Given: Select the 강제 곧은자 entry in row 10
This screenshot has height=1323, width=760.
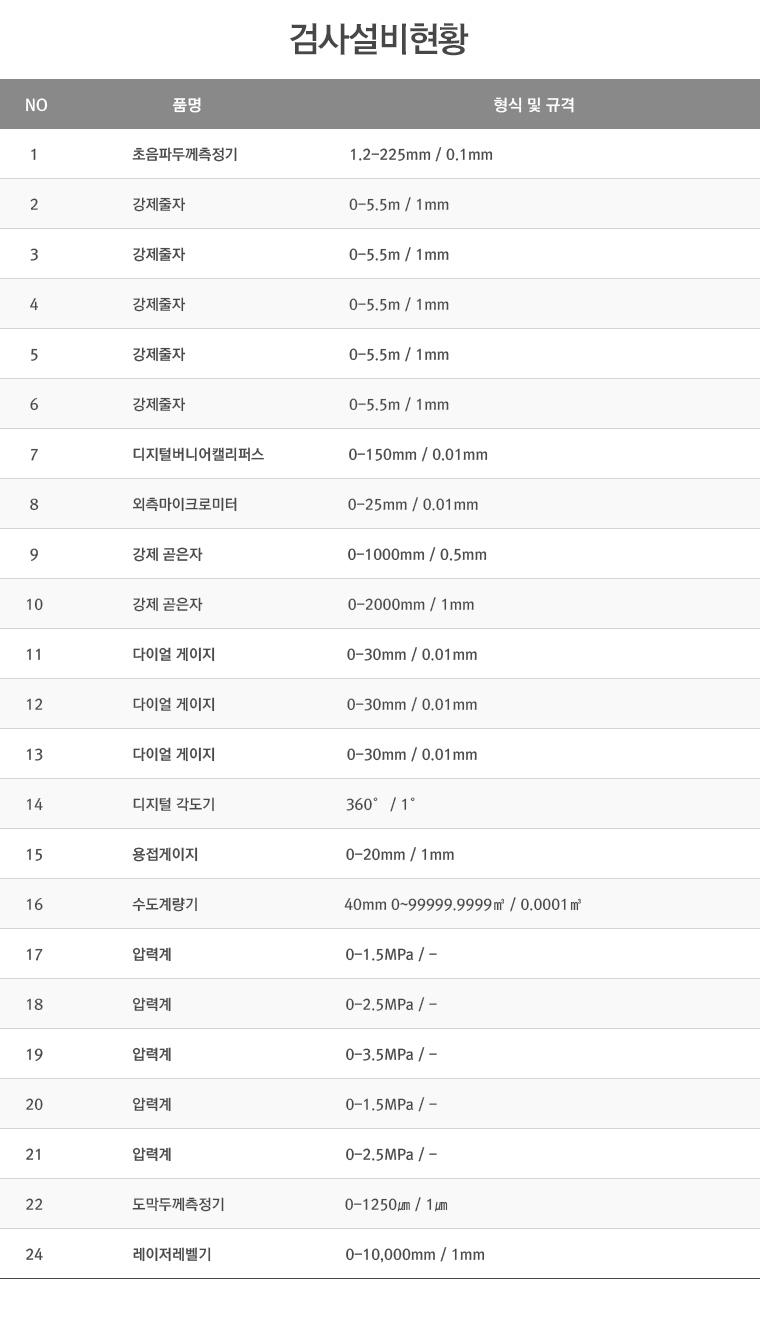Looking at the screenshot, I should 167,604.
